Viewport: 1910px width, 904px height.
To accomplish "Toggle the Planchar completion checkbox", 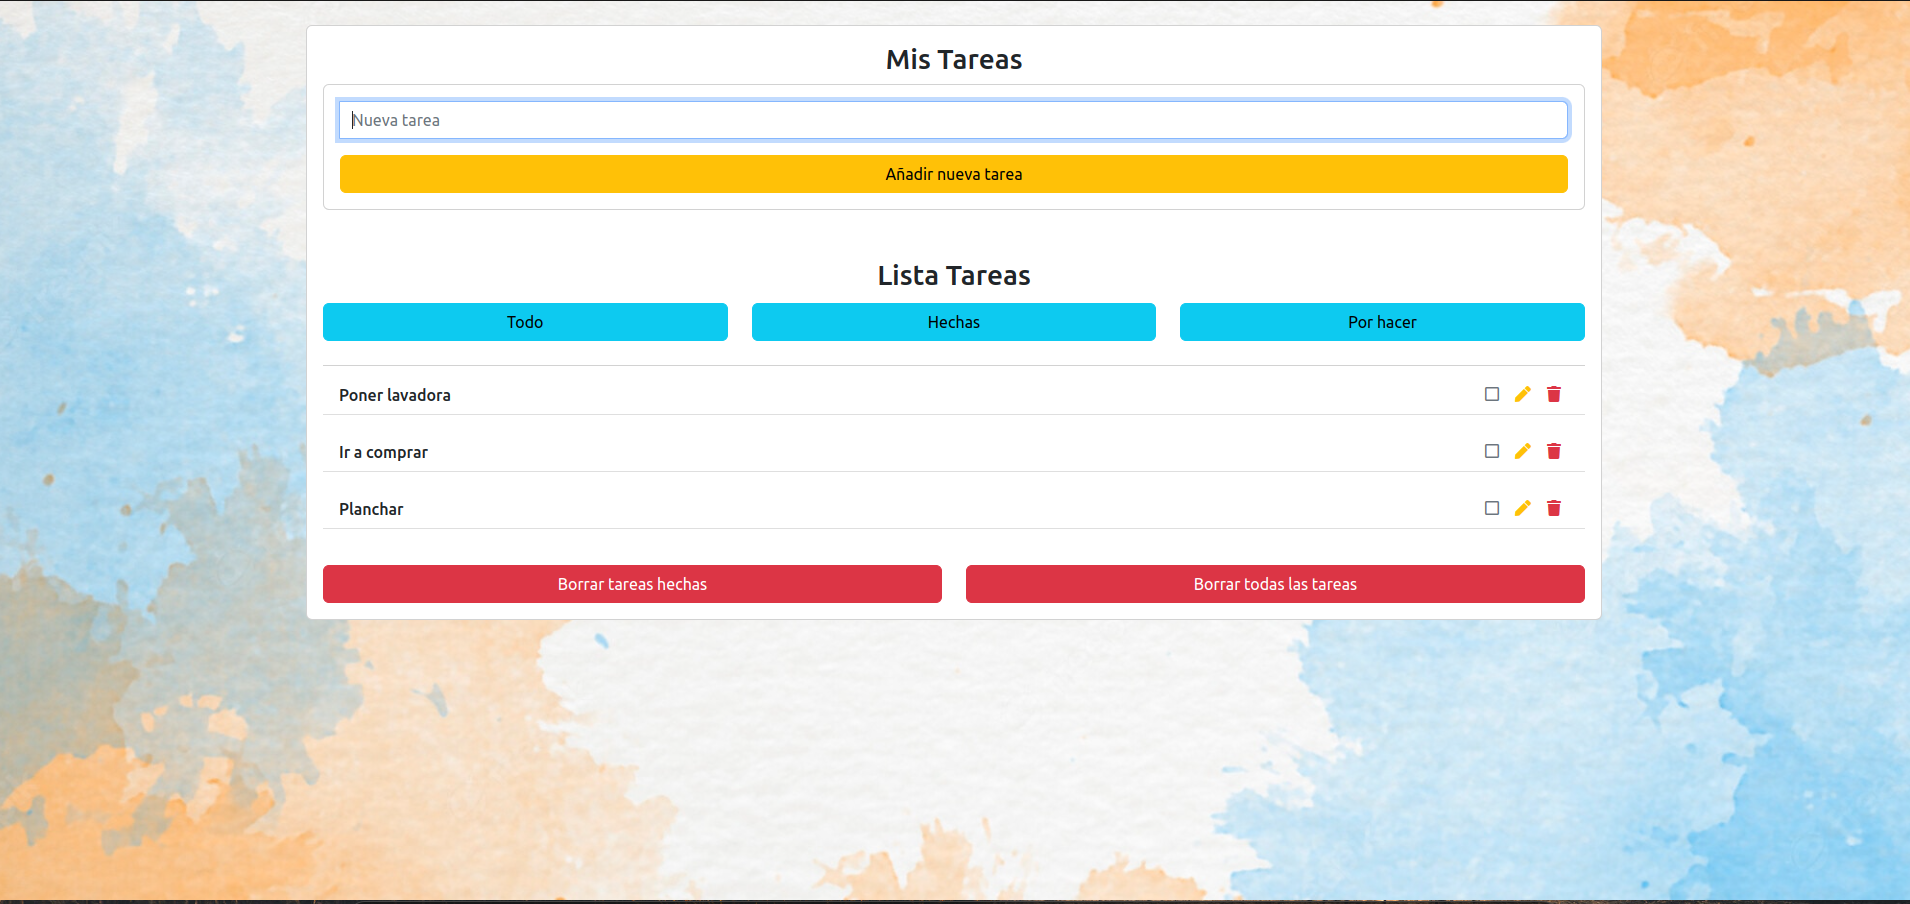I will click(1491, 508).
